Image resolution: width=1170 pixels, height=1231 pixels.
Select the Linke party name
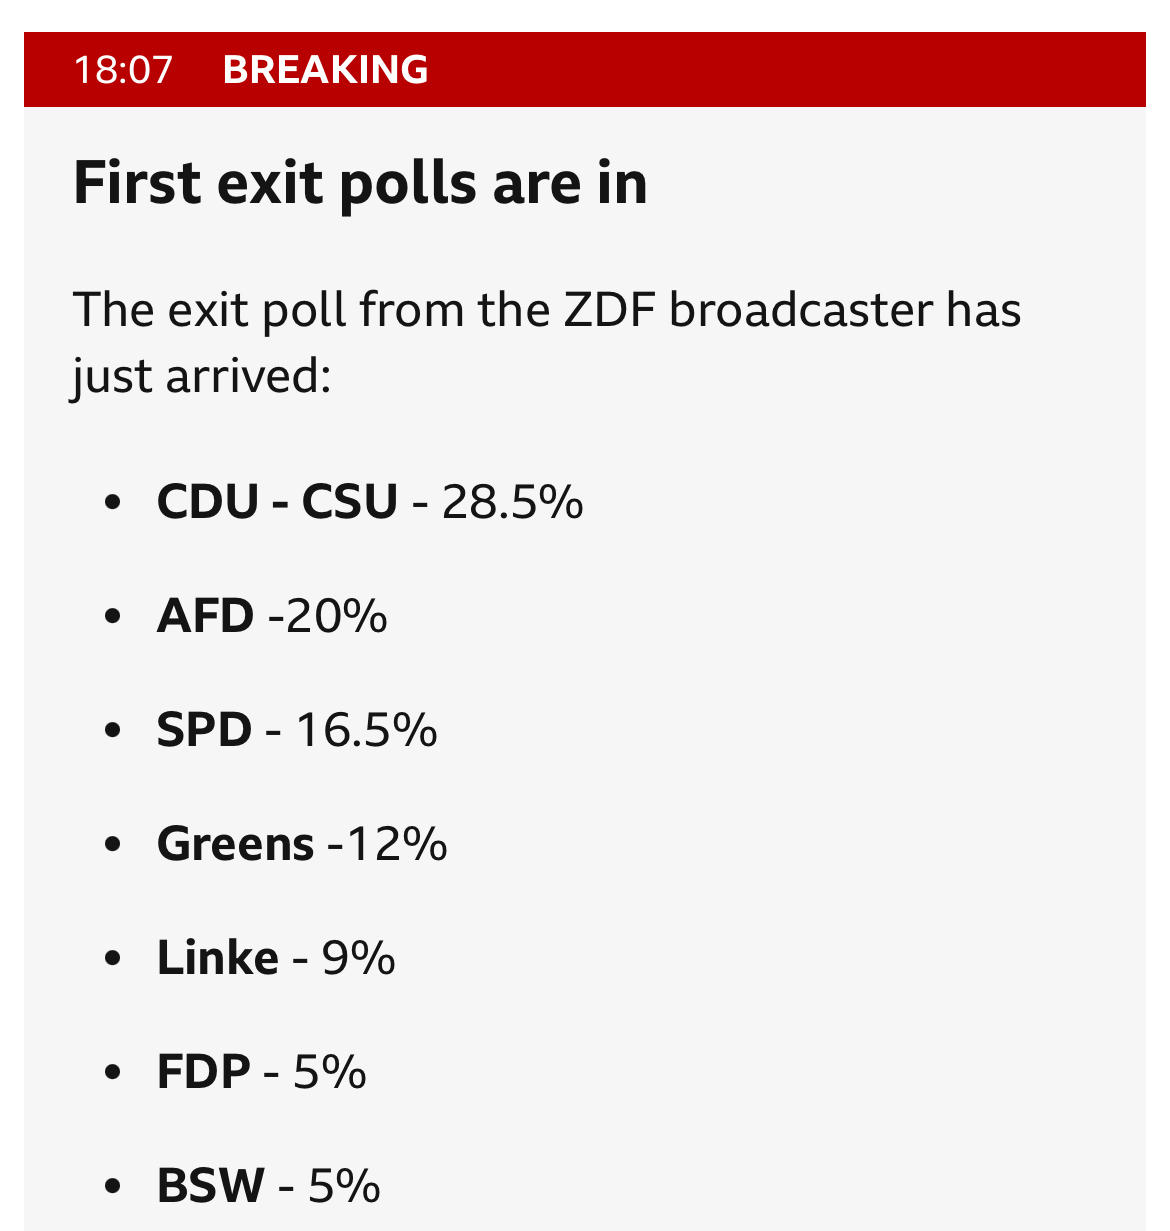point(217,958)
